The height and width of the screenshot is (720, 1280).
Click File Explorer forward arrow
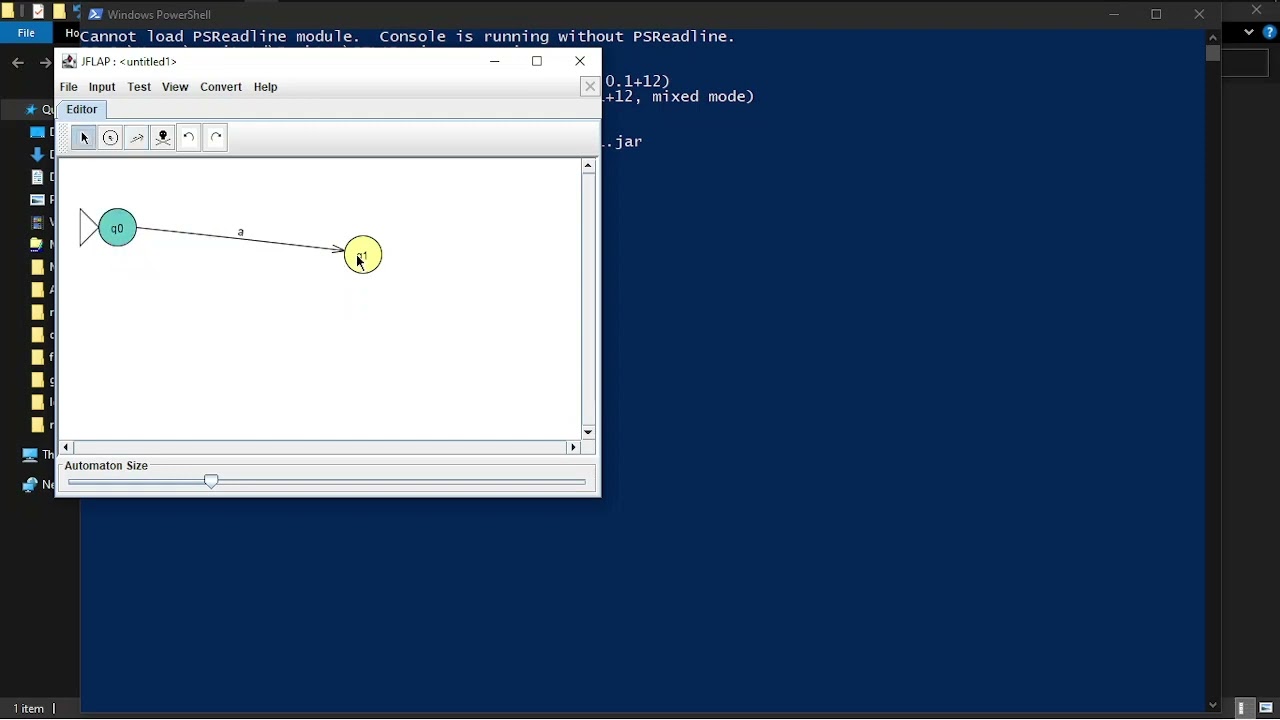tap(45, 63)
